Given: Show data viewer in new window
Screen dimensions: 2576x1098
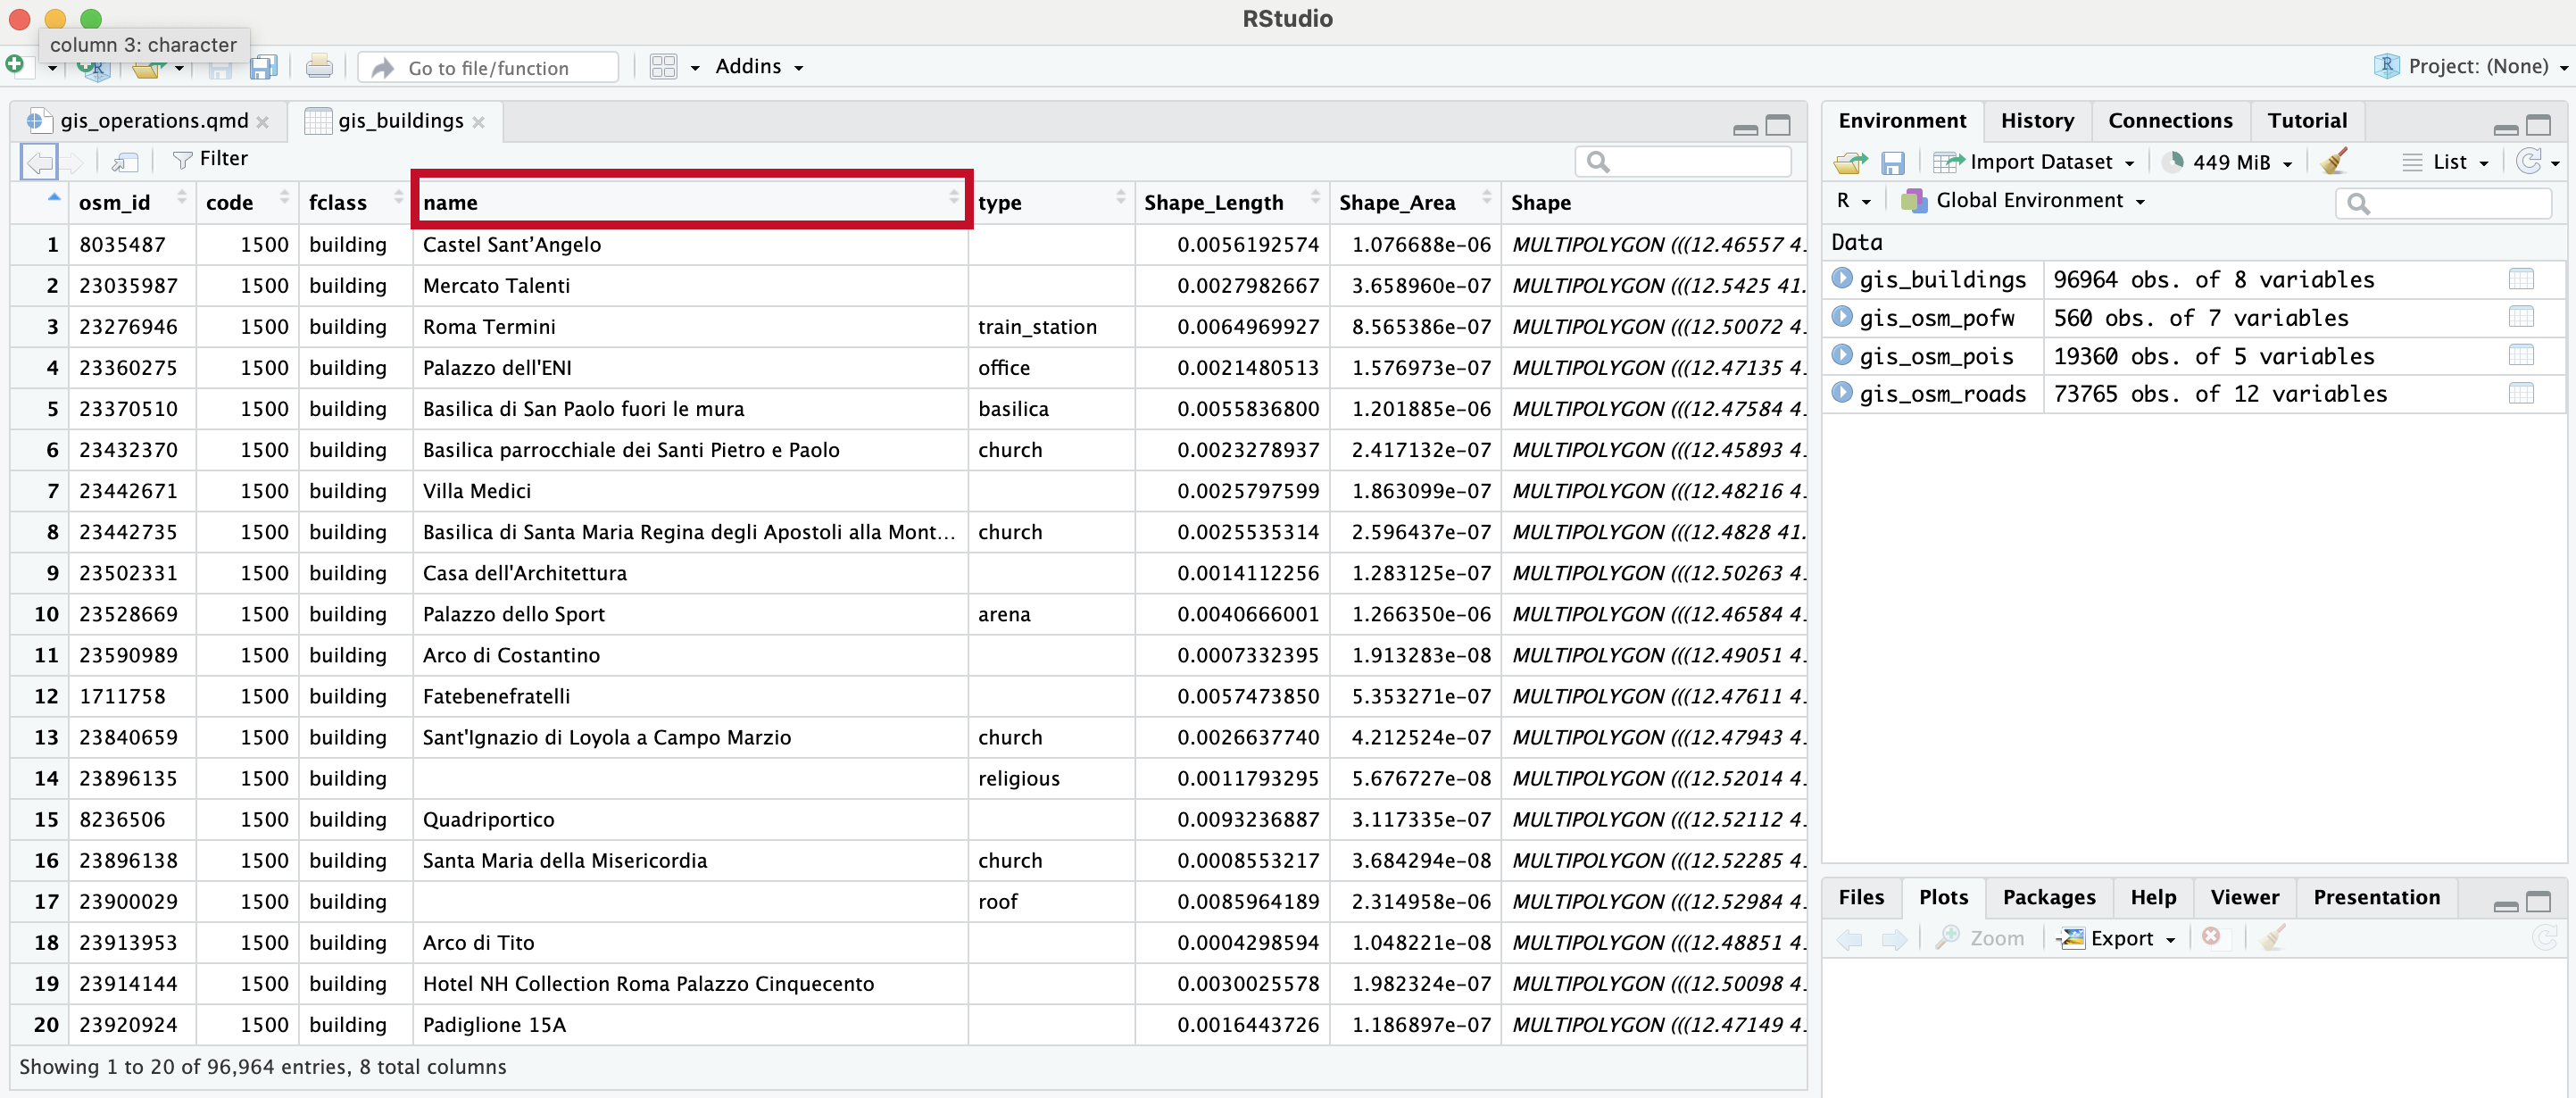Looking at the screenshot, I should click(125, 160).
